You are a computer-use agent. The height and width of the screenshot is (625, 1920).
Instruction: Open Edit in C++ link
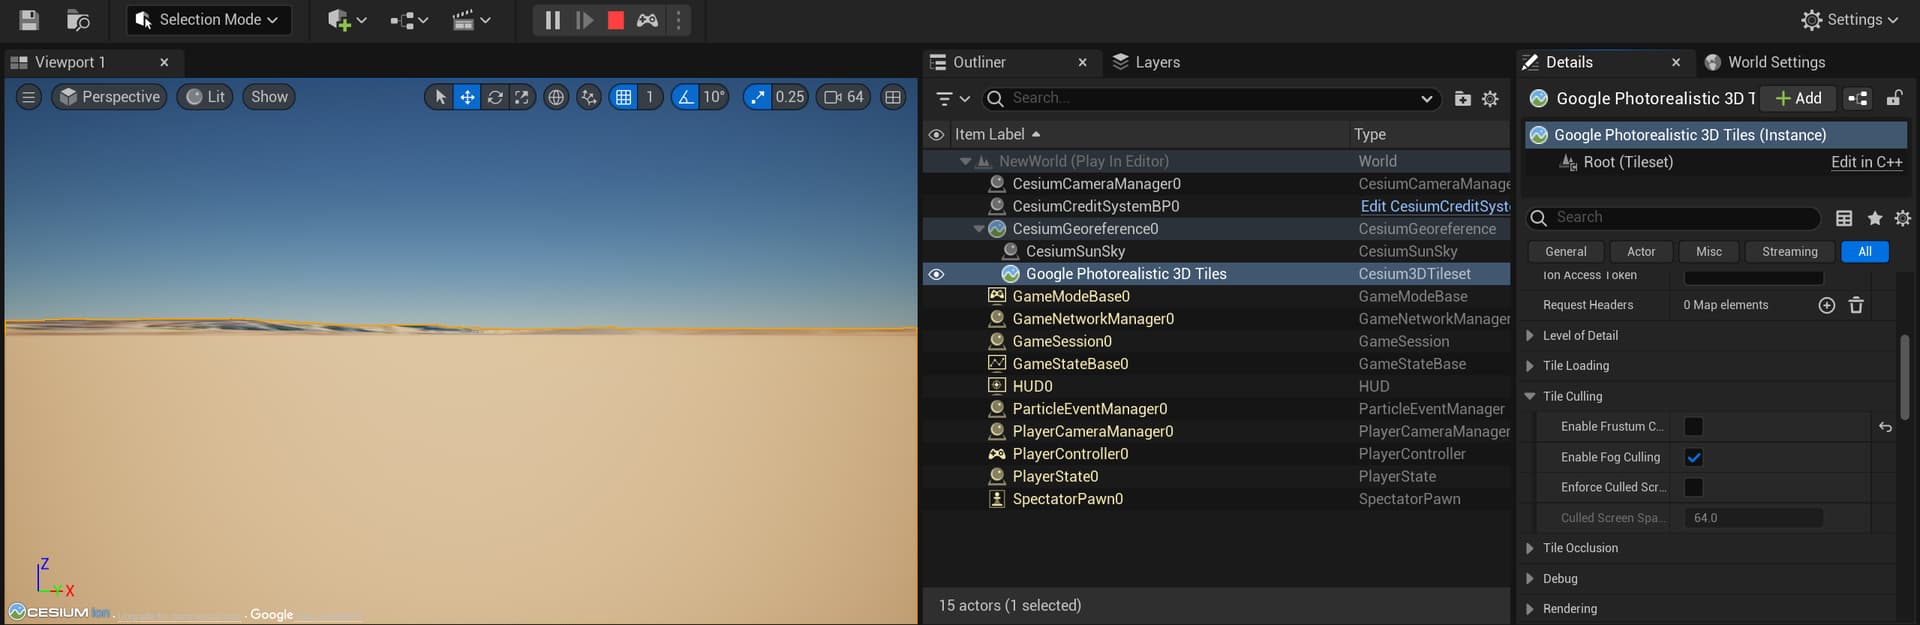(x=1866, y=162)
